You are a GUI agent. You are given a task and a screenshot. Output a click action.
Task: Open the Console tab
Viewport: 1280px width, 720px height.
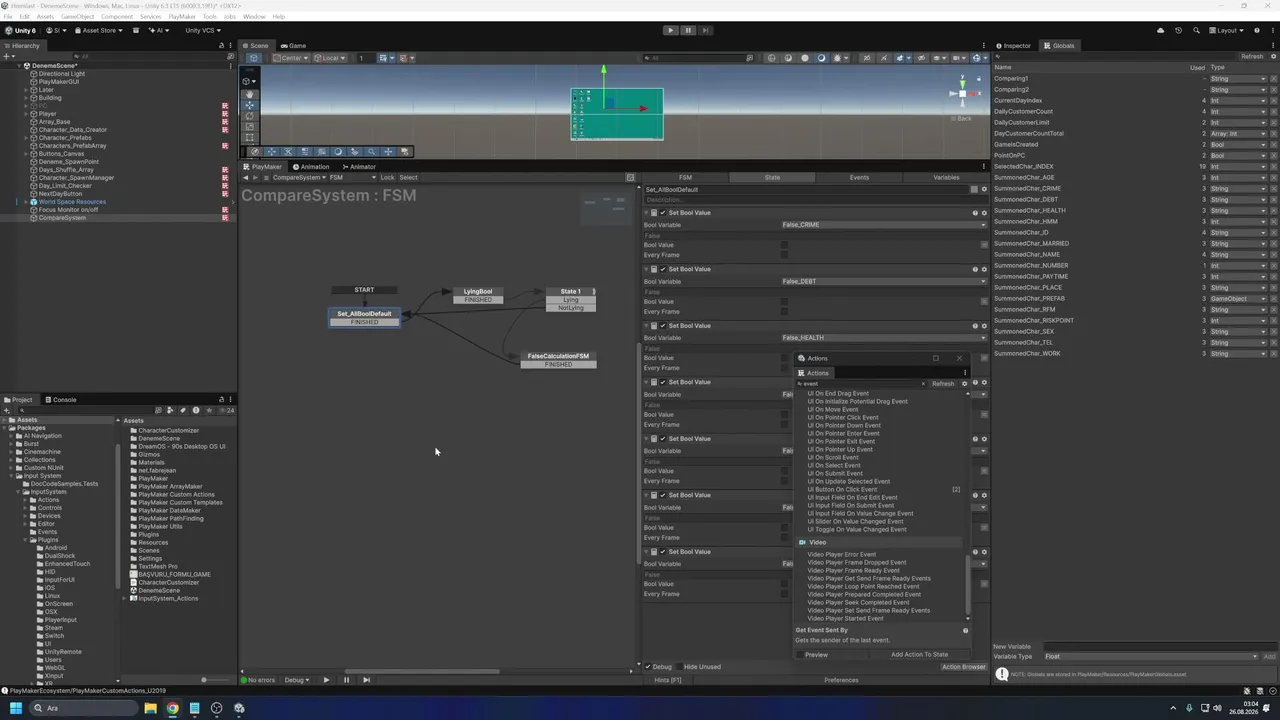point(60,400)
